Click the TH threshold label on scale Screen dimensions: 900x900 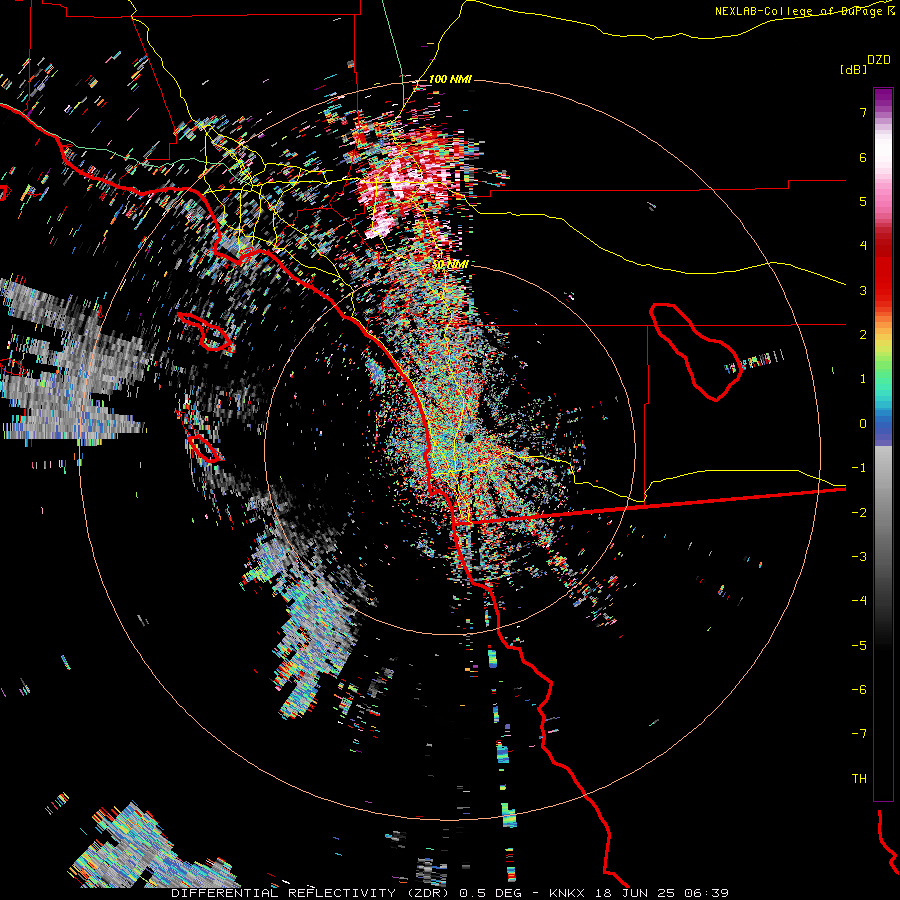859,778
